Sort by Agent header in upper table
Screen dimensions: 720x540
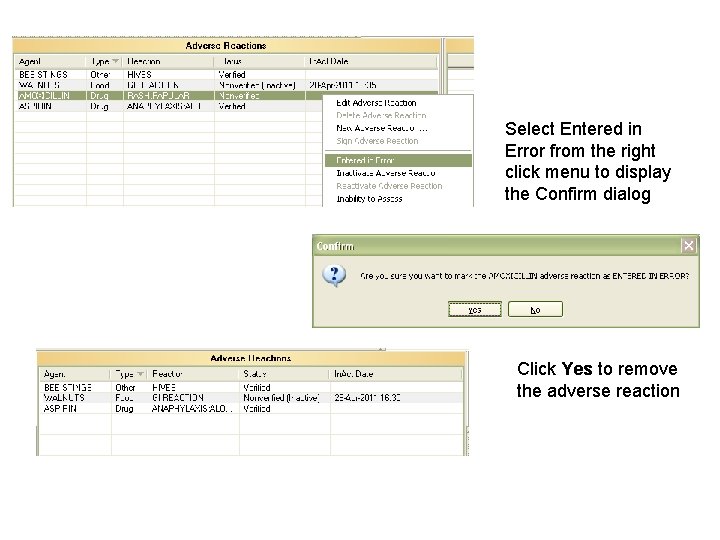point(51,62)
